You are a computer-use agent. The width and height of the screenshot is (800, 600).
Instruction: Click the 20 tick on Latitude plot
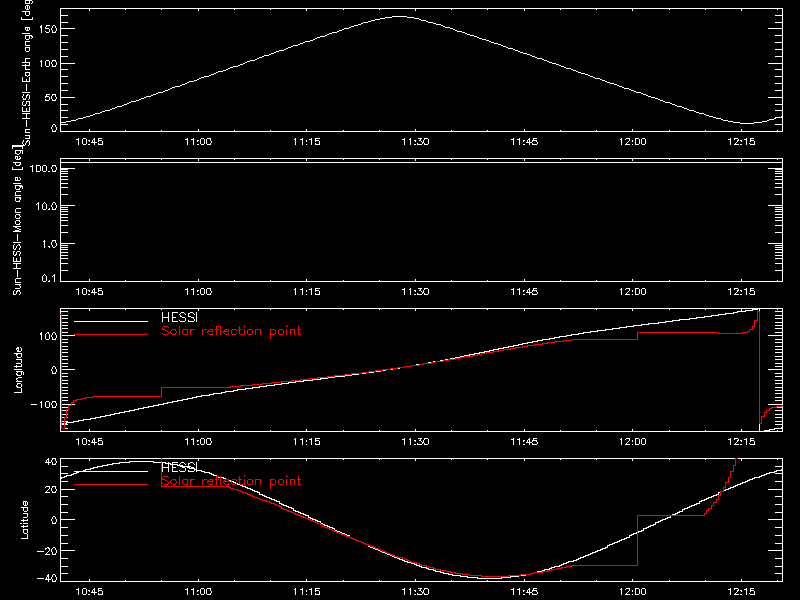click(52, 490)
